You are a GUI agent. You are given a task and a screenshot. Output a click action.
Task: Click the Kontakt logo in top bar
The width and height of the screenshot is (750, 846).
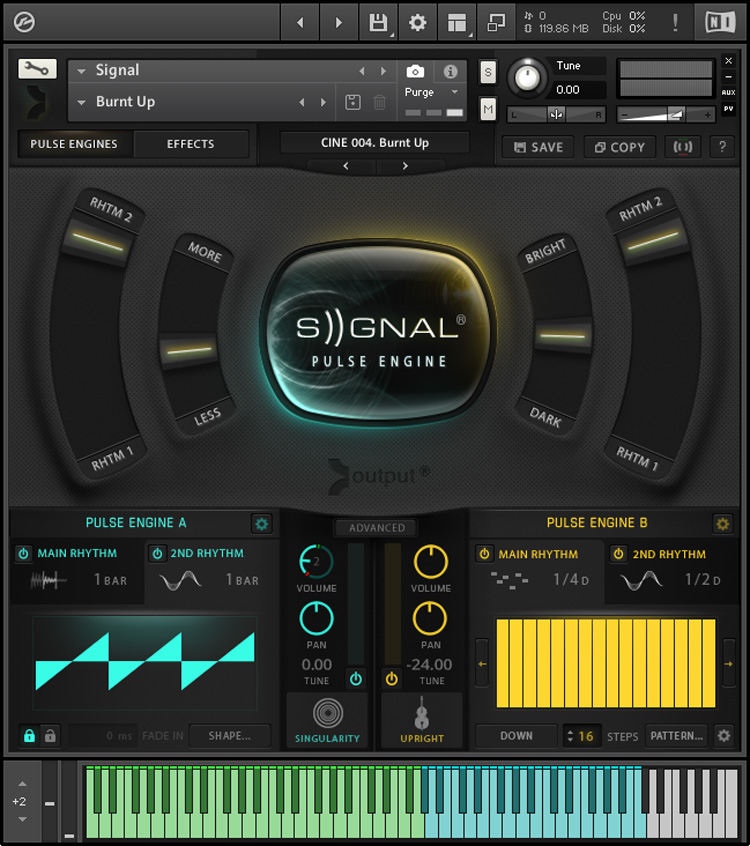(x=24, y=22)
